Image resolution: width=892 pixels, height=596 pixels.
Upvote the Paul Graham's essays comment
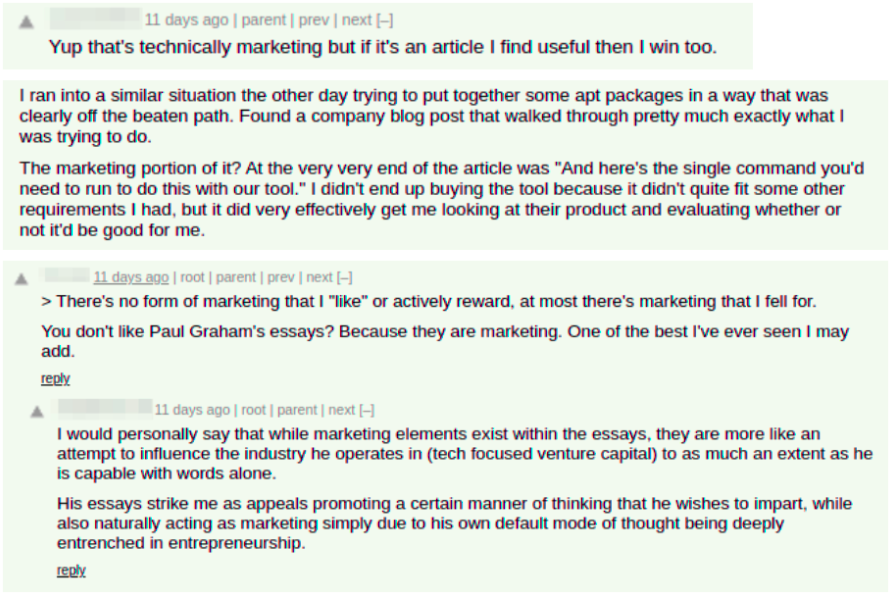tap(22, 279)
